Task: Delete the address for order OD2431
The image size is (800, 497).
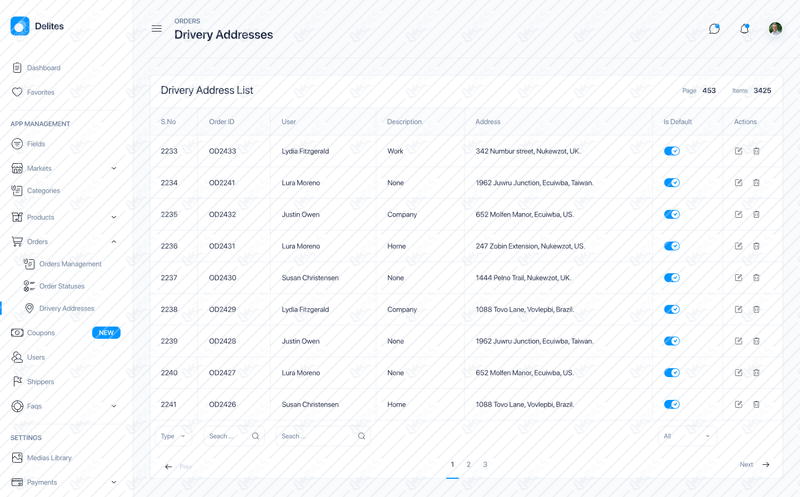Action: (756, 246)
